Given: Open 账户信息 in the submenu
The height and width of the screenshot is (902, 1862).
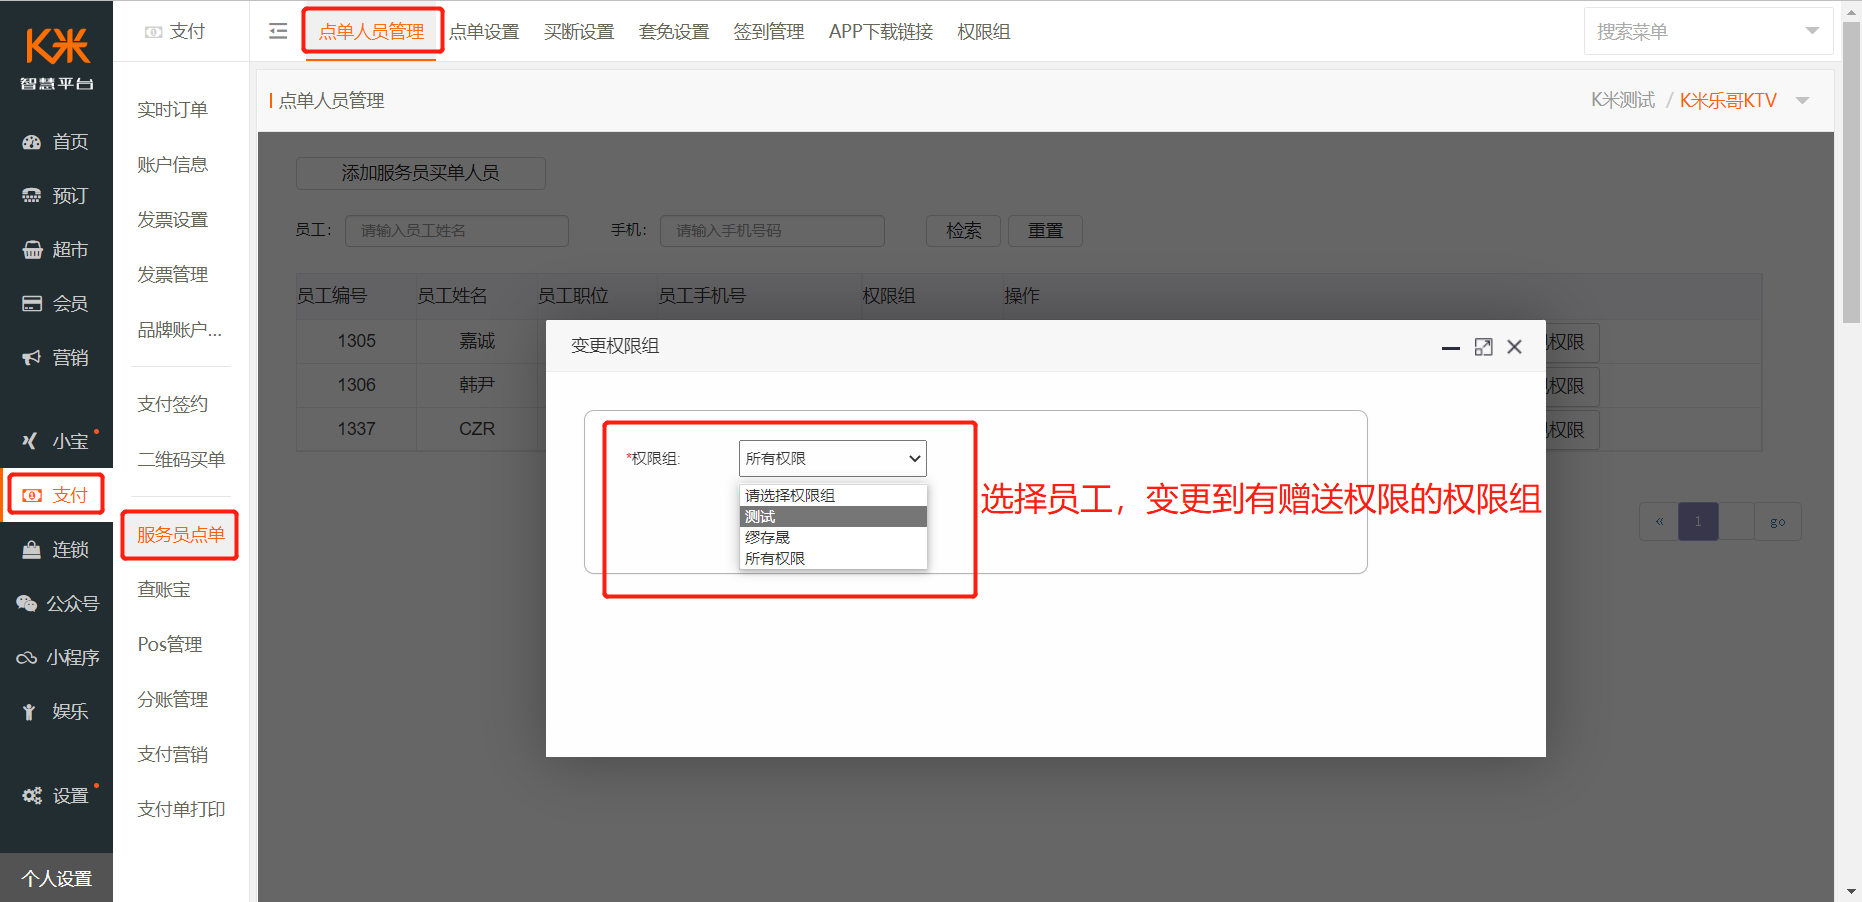Looking at the screenshot, I should pyautogui.click(x=172, y=165).
